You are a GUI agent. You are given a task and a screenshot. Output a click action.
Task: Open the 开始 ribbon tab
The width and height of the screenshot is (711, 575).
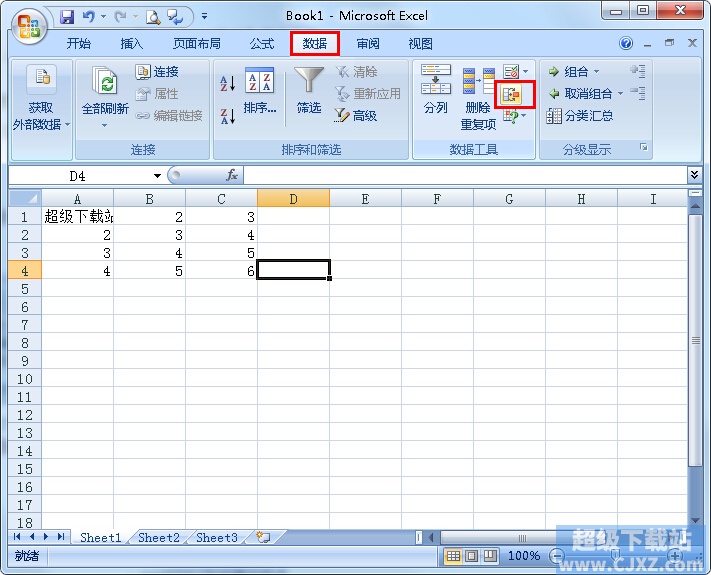[x=78, y=44]
